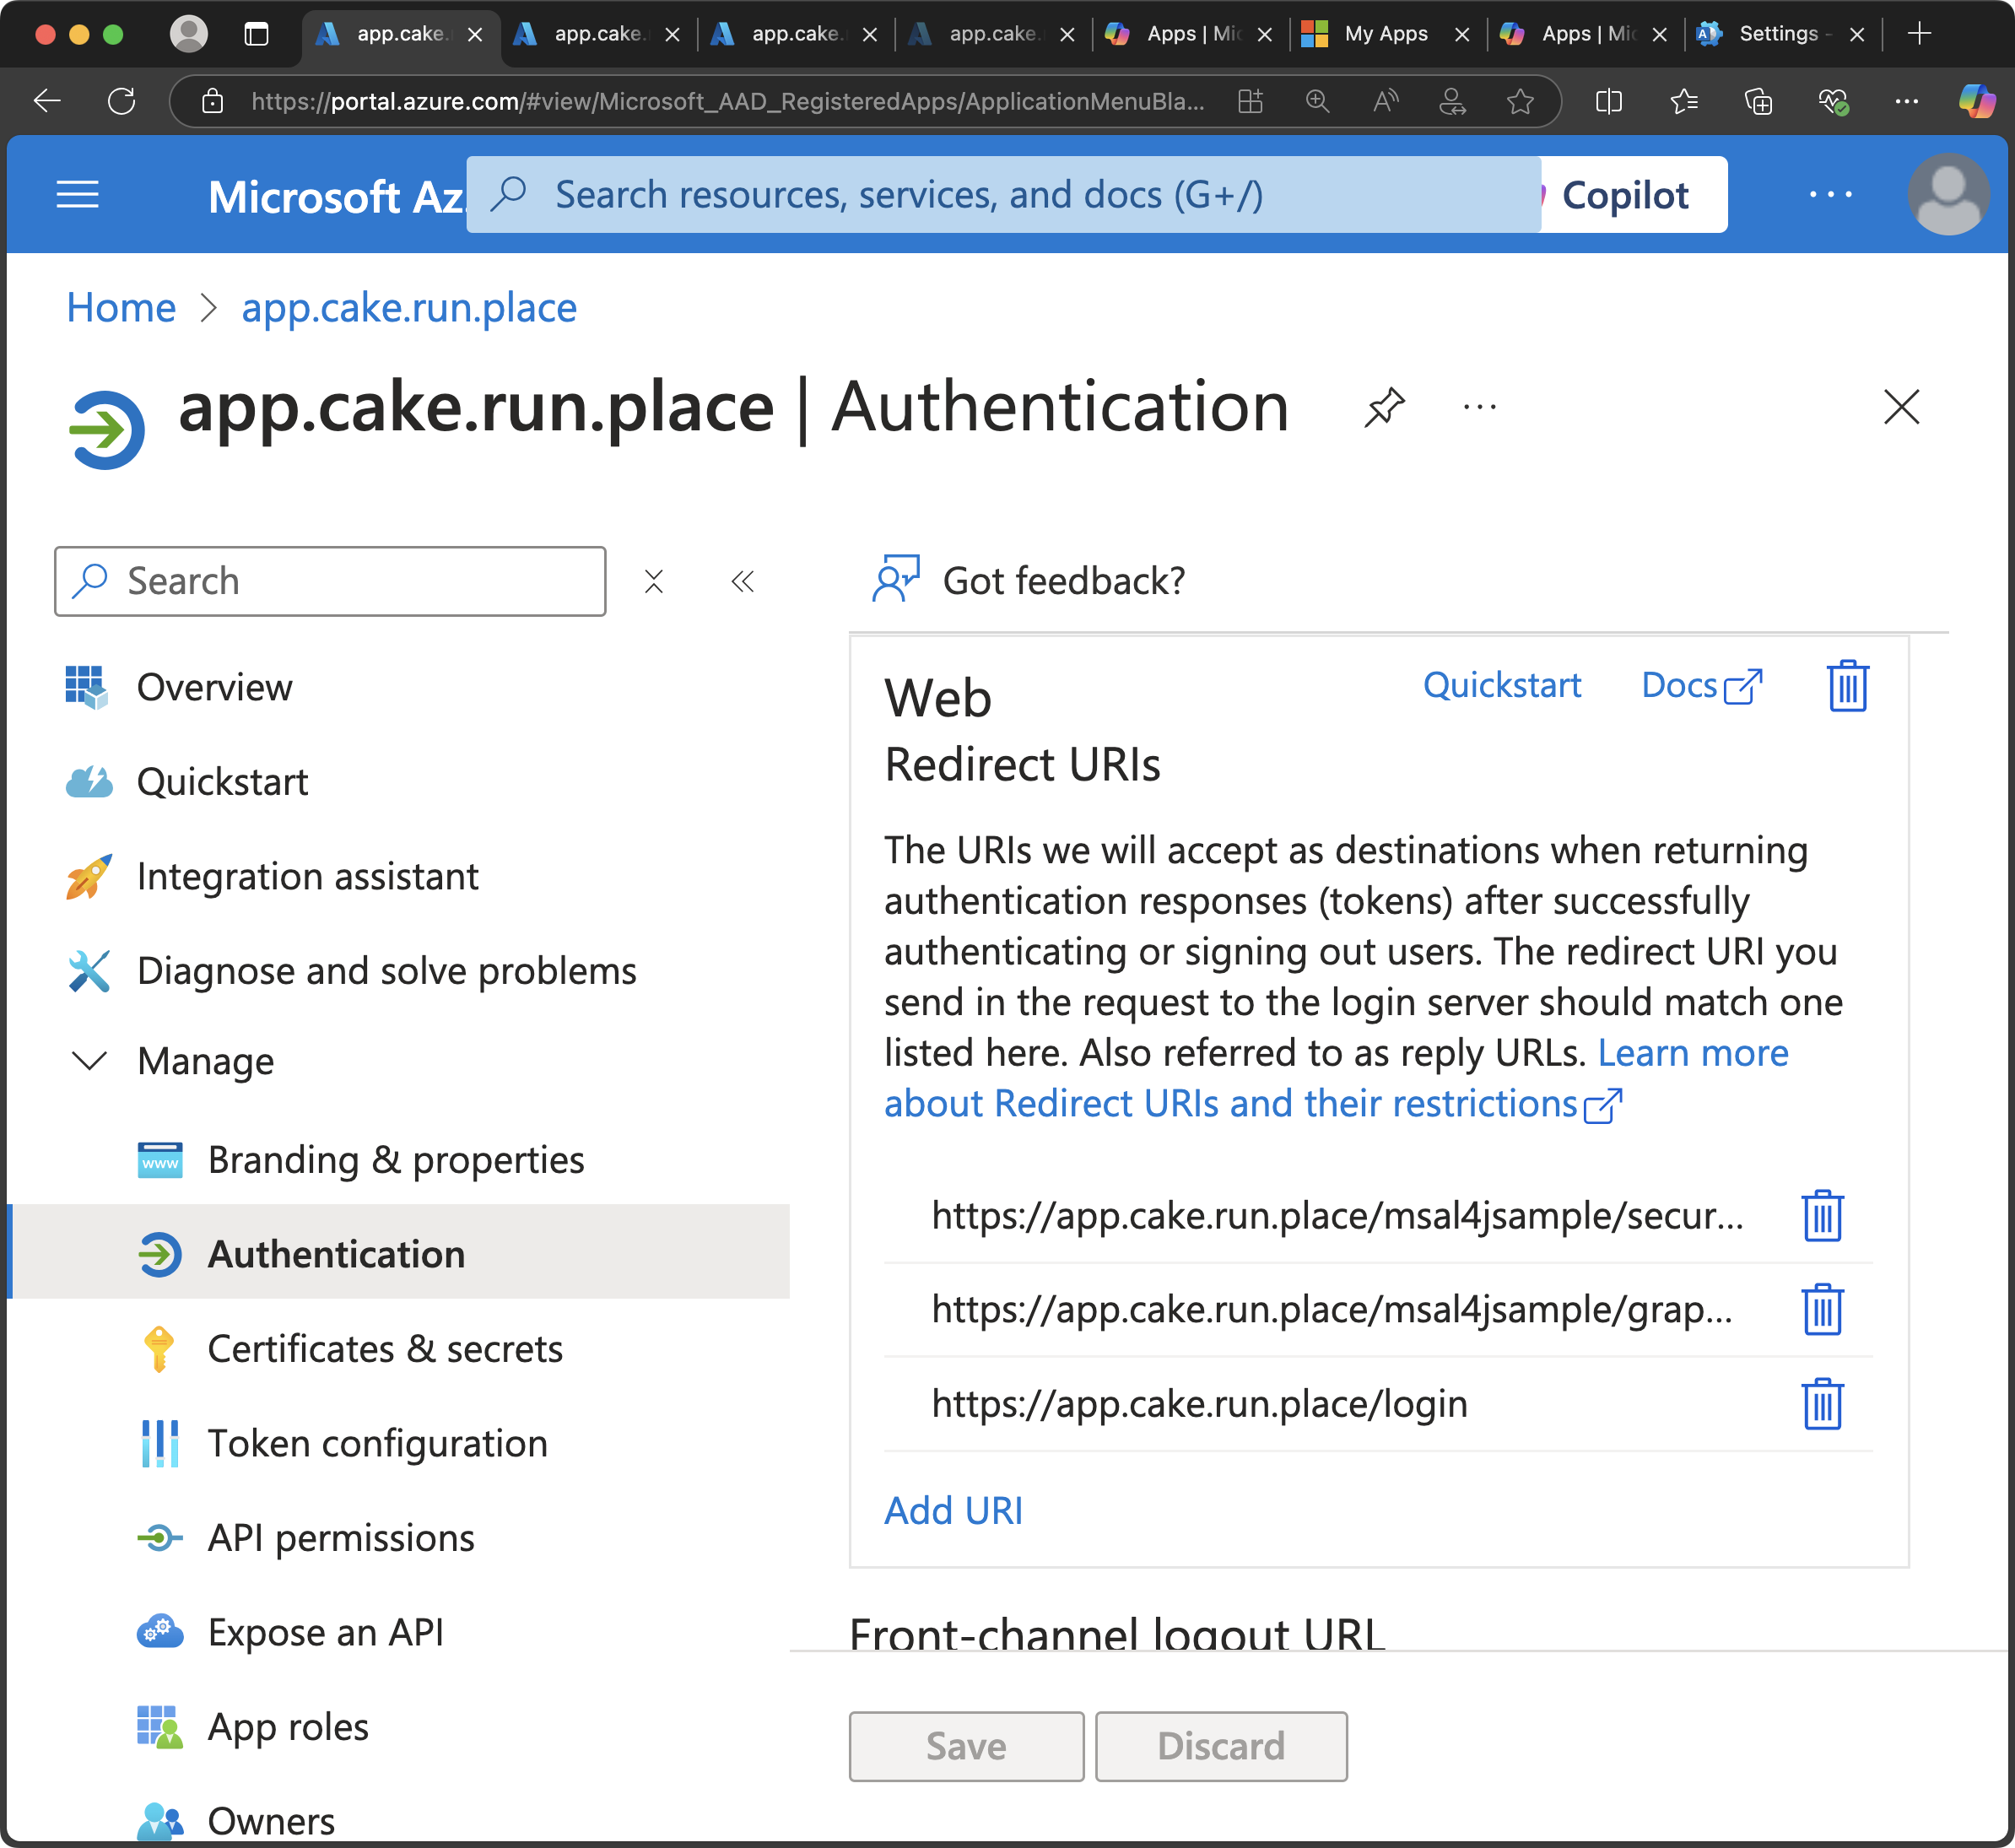2015x1848 pixels.
Task: Delete the entire Web platform configuration
Action: [x=1846, y=686]
